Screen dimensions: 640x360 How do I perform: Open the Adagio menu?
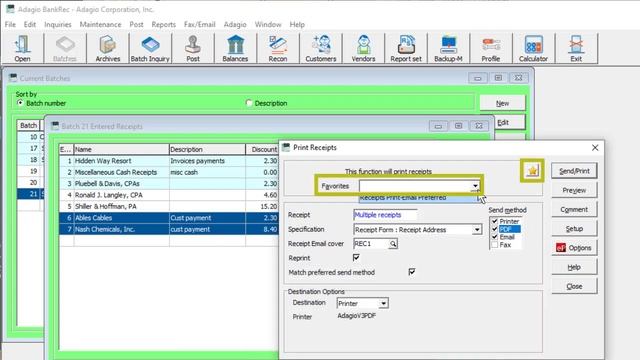click(235, 24)
